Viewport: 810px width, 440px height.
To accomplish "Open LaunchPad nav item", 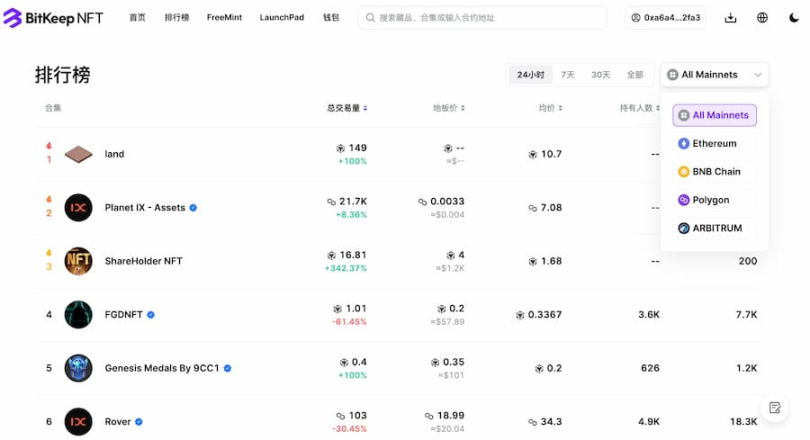I will [x=282, y=18].
